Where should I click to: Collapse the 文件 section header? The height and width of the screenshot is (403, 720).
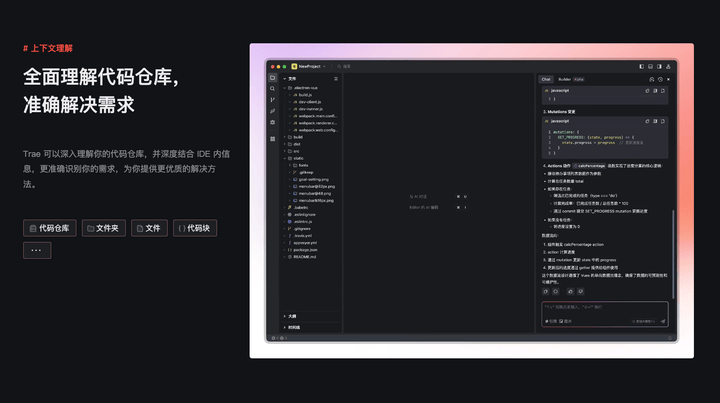tap(290, 79)
